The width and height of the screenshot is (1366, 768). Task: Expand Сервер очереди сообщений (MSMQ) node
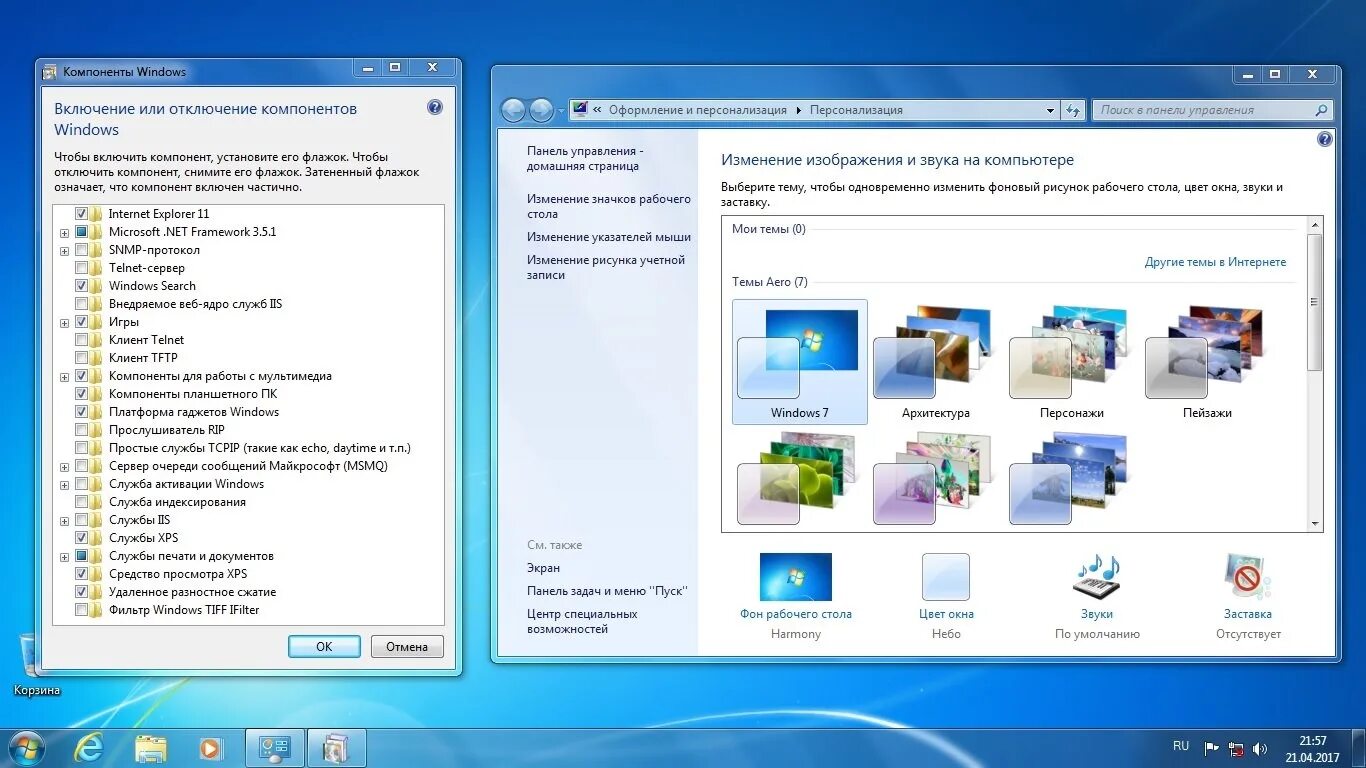[64, 466]
